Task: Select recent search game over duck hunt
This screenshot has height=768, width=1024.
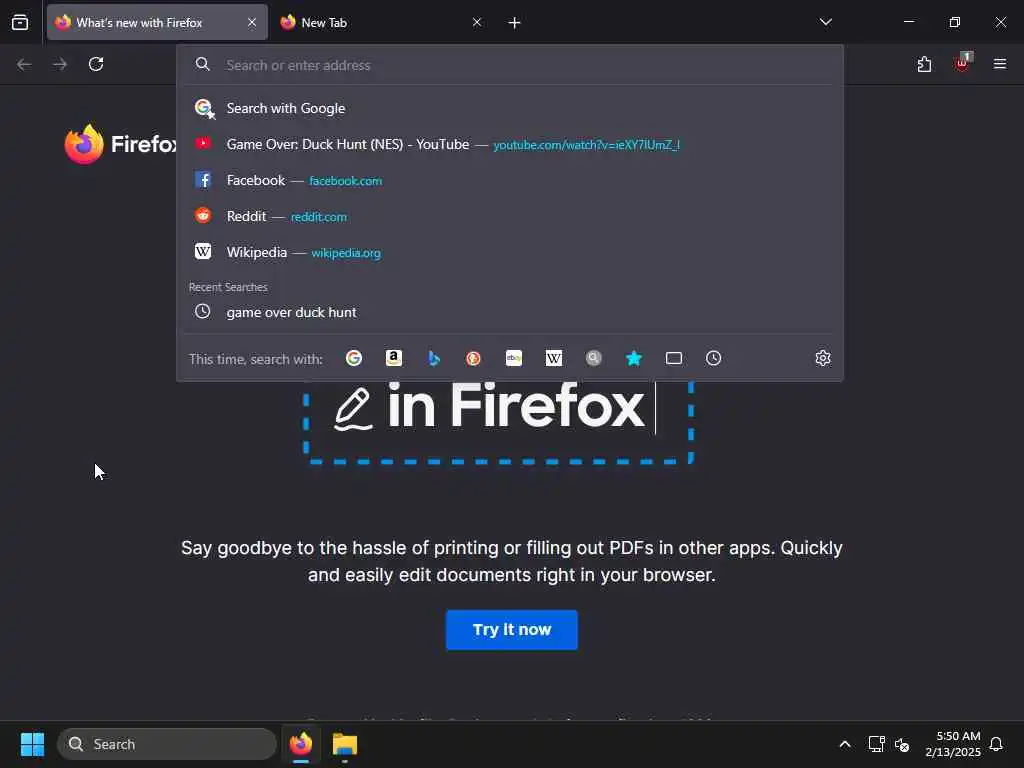Action: pyautogui.click(x=509, y=312)
